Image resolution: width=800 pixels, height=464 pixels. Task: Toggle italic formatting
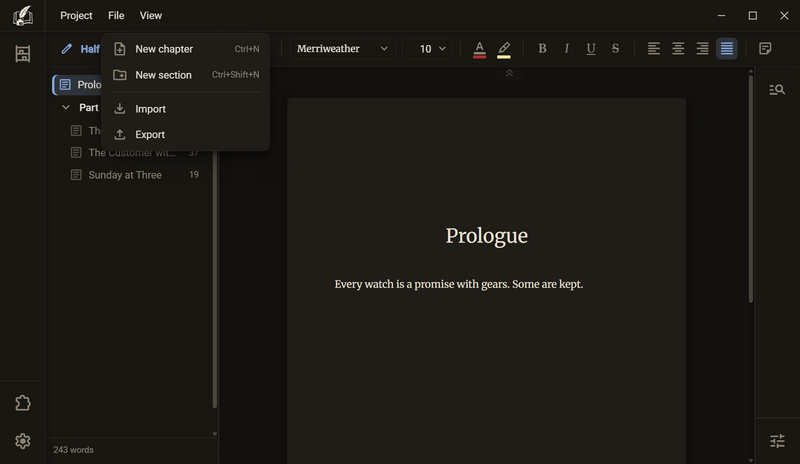(566, 48)
